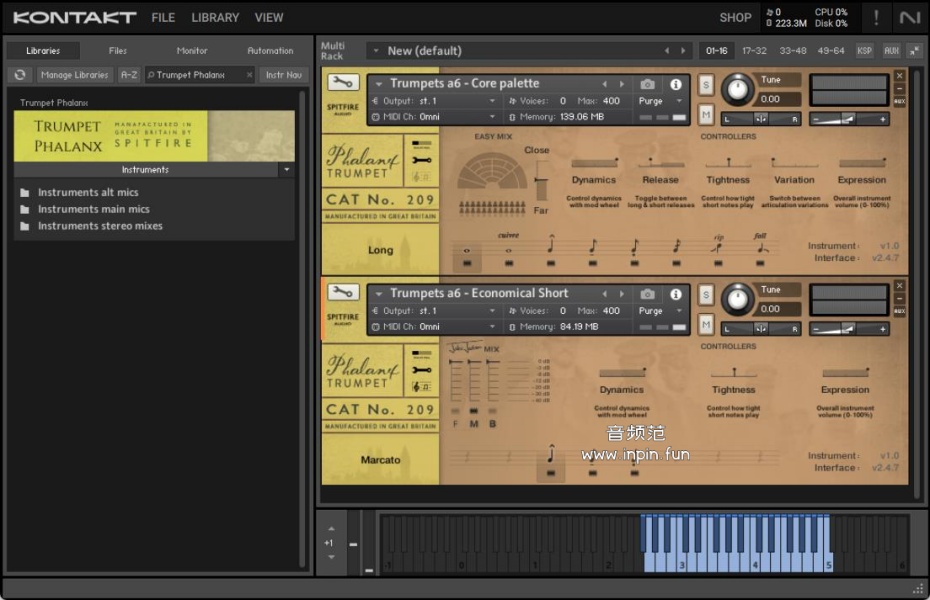Image resolution: width=930 pixels, height=600 pixels.
Task: Open info icon on Economical Short instrument
Action: pyautogui.click(x=676, y=294)
